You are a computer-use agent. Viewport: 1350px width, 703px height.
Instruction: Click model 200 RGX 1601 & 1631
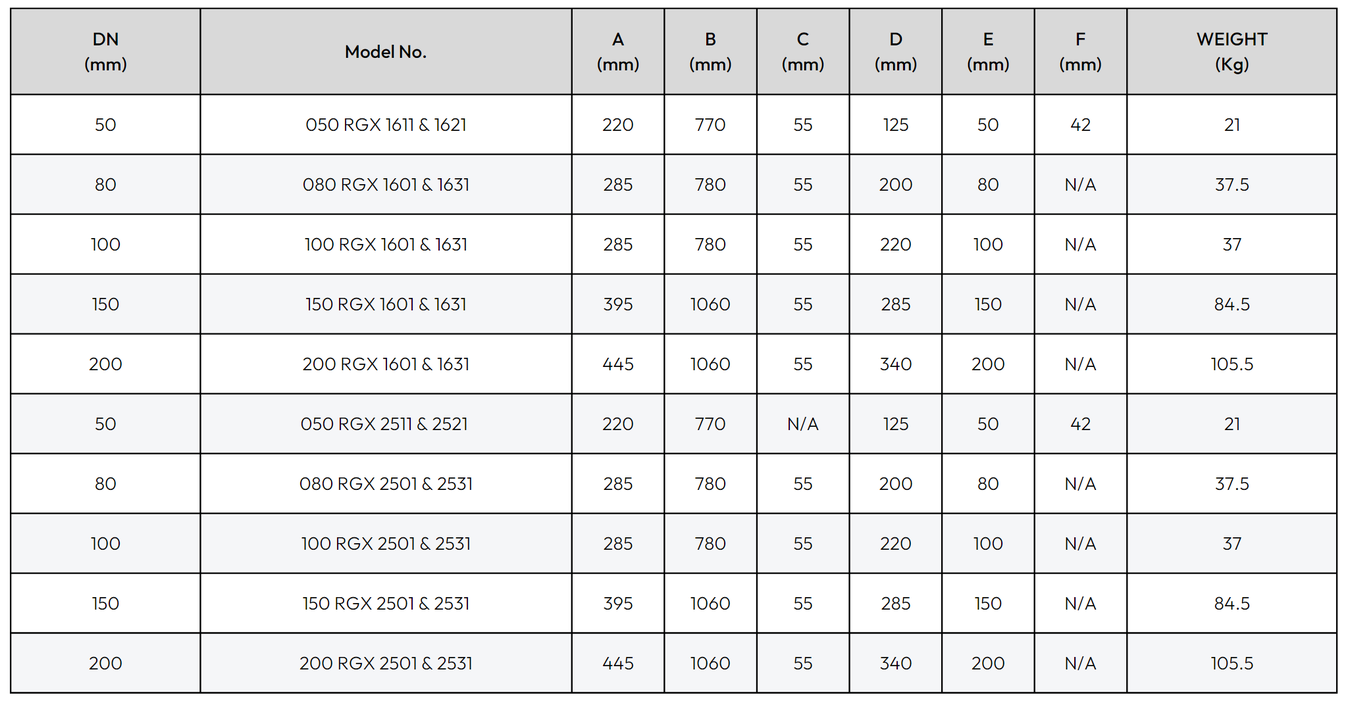point(386,365)
